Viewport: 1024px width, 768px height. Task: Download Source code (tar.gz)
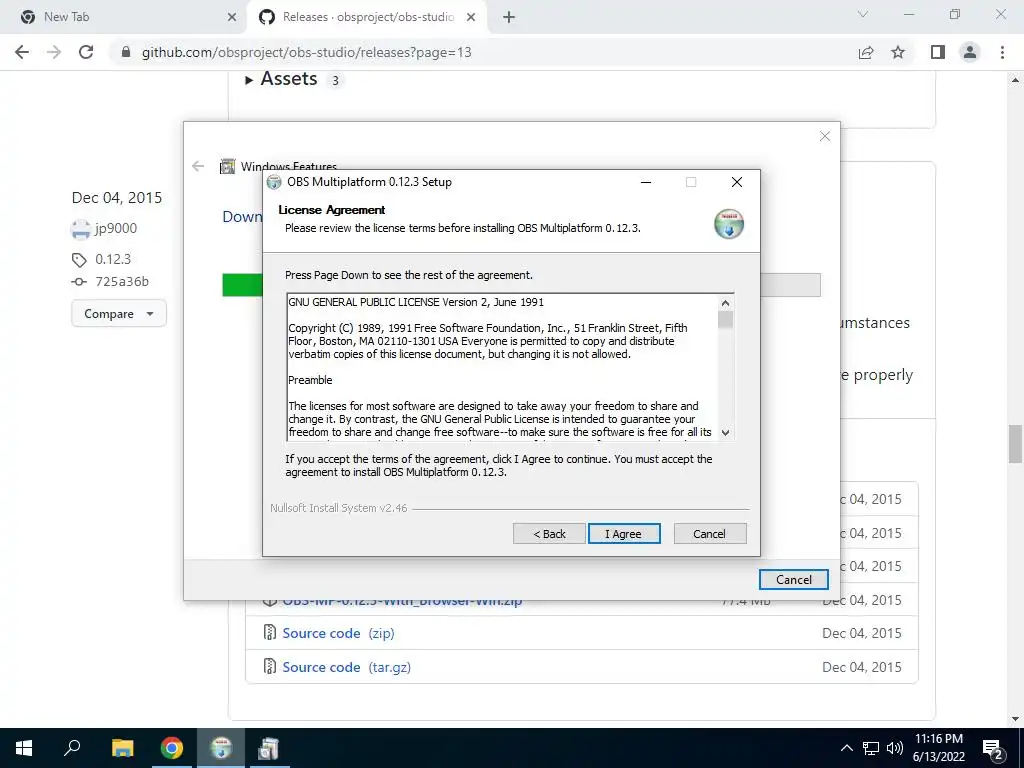346,667
